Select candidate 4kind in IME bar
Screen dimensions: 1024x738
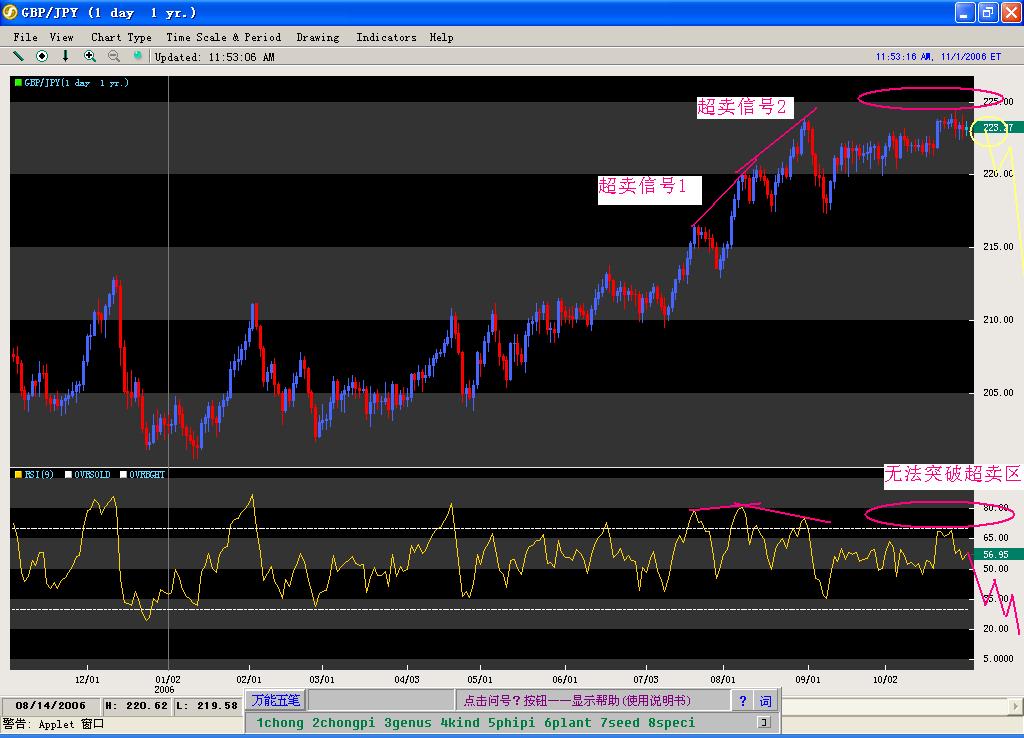click(460, 722)
